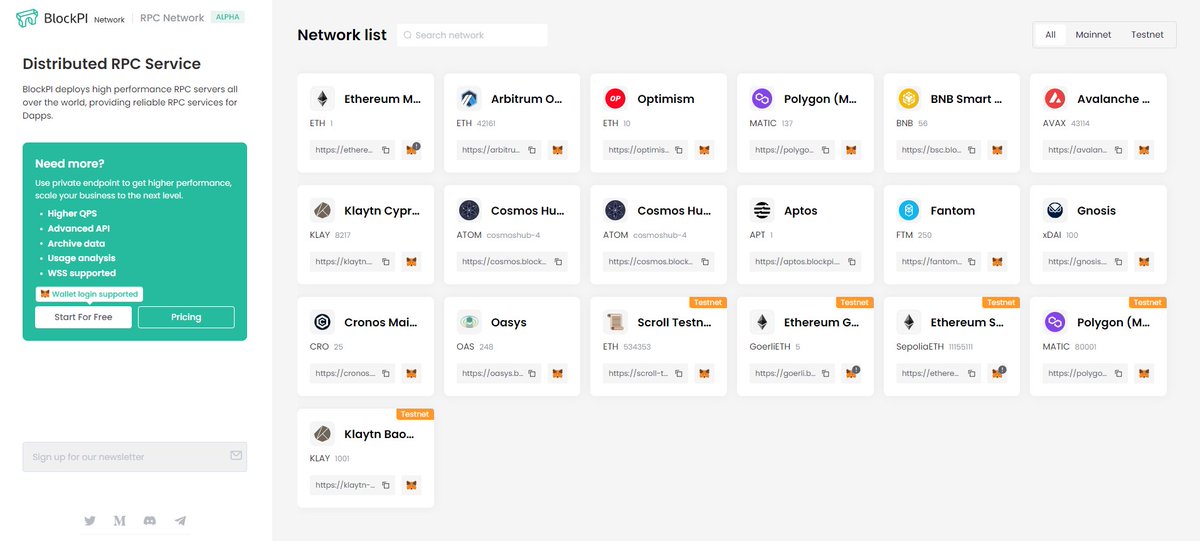Copy the Optimism RPC endpoint

click(x=678, y=150)
